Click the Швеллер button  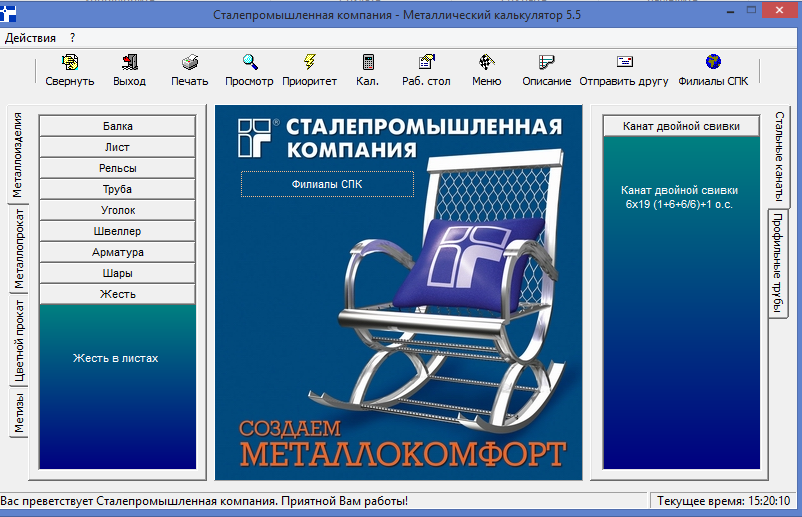[x=118, y=231]
